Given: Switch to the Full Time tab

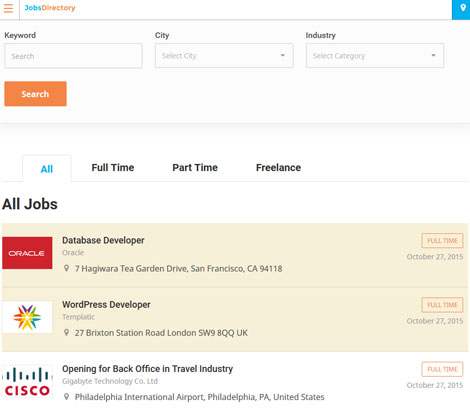Looking at the screenshot, I should (x=113, y=167).
